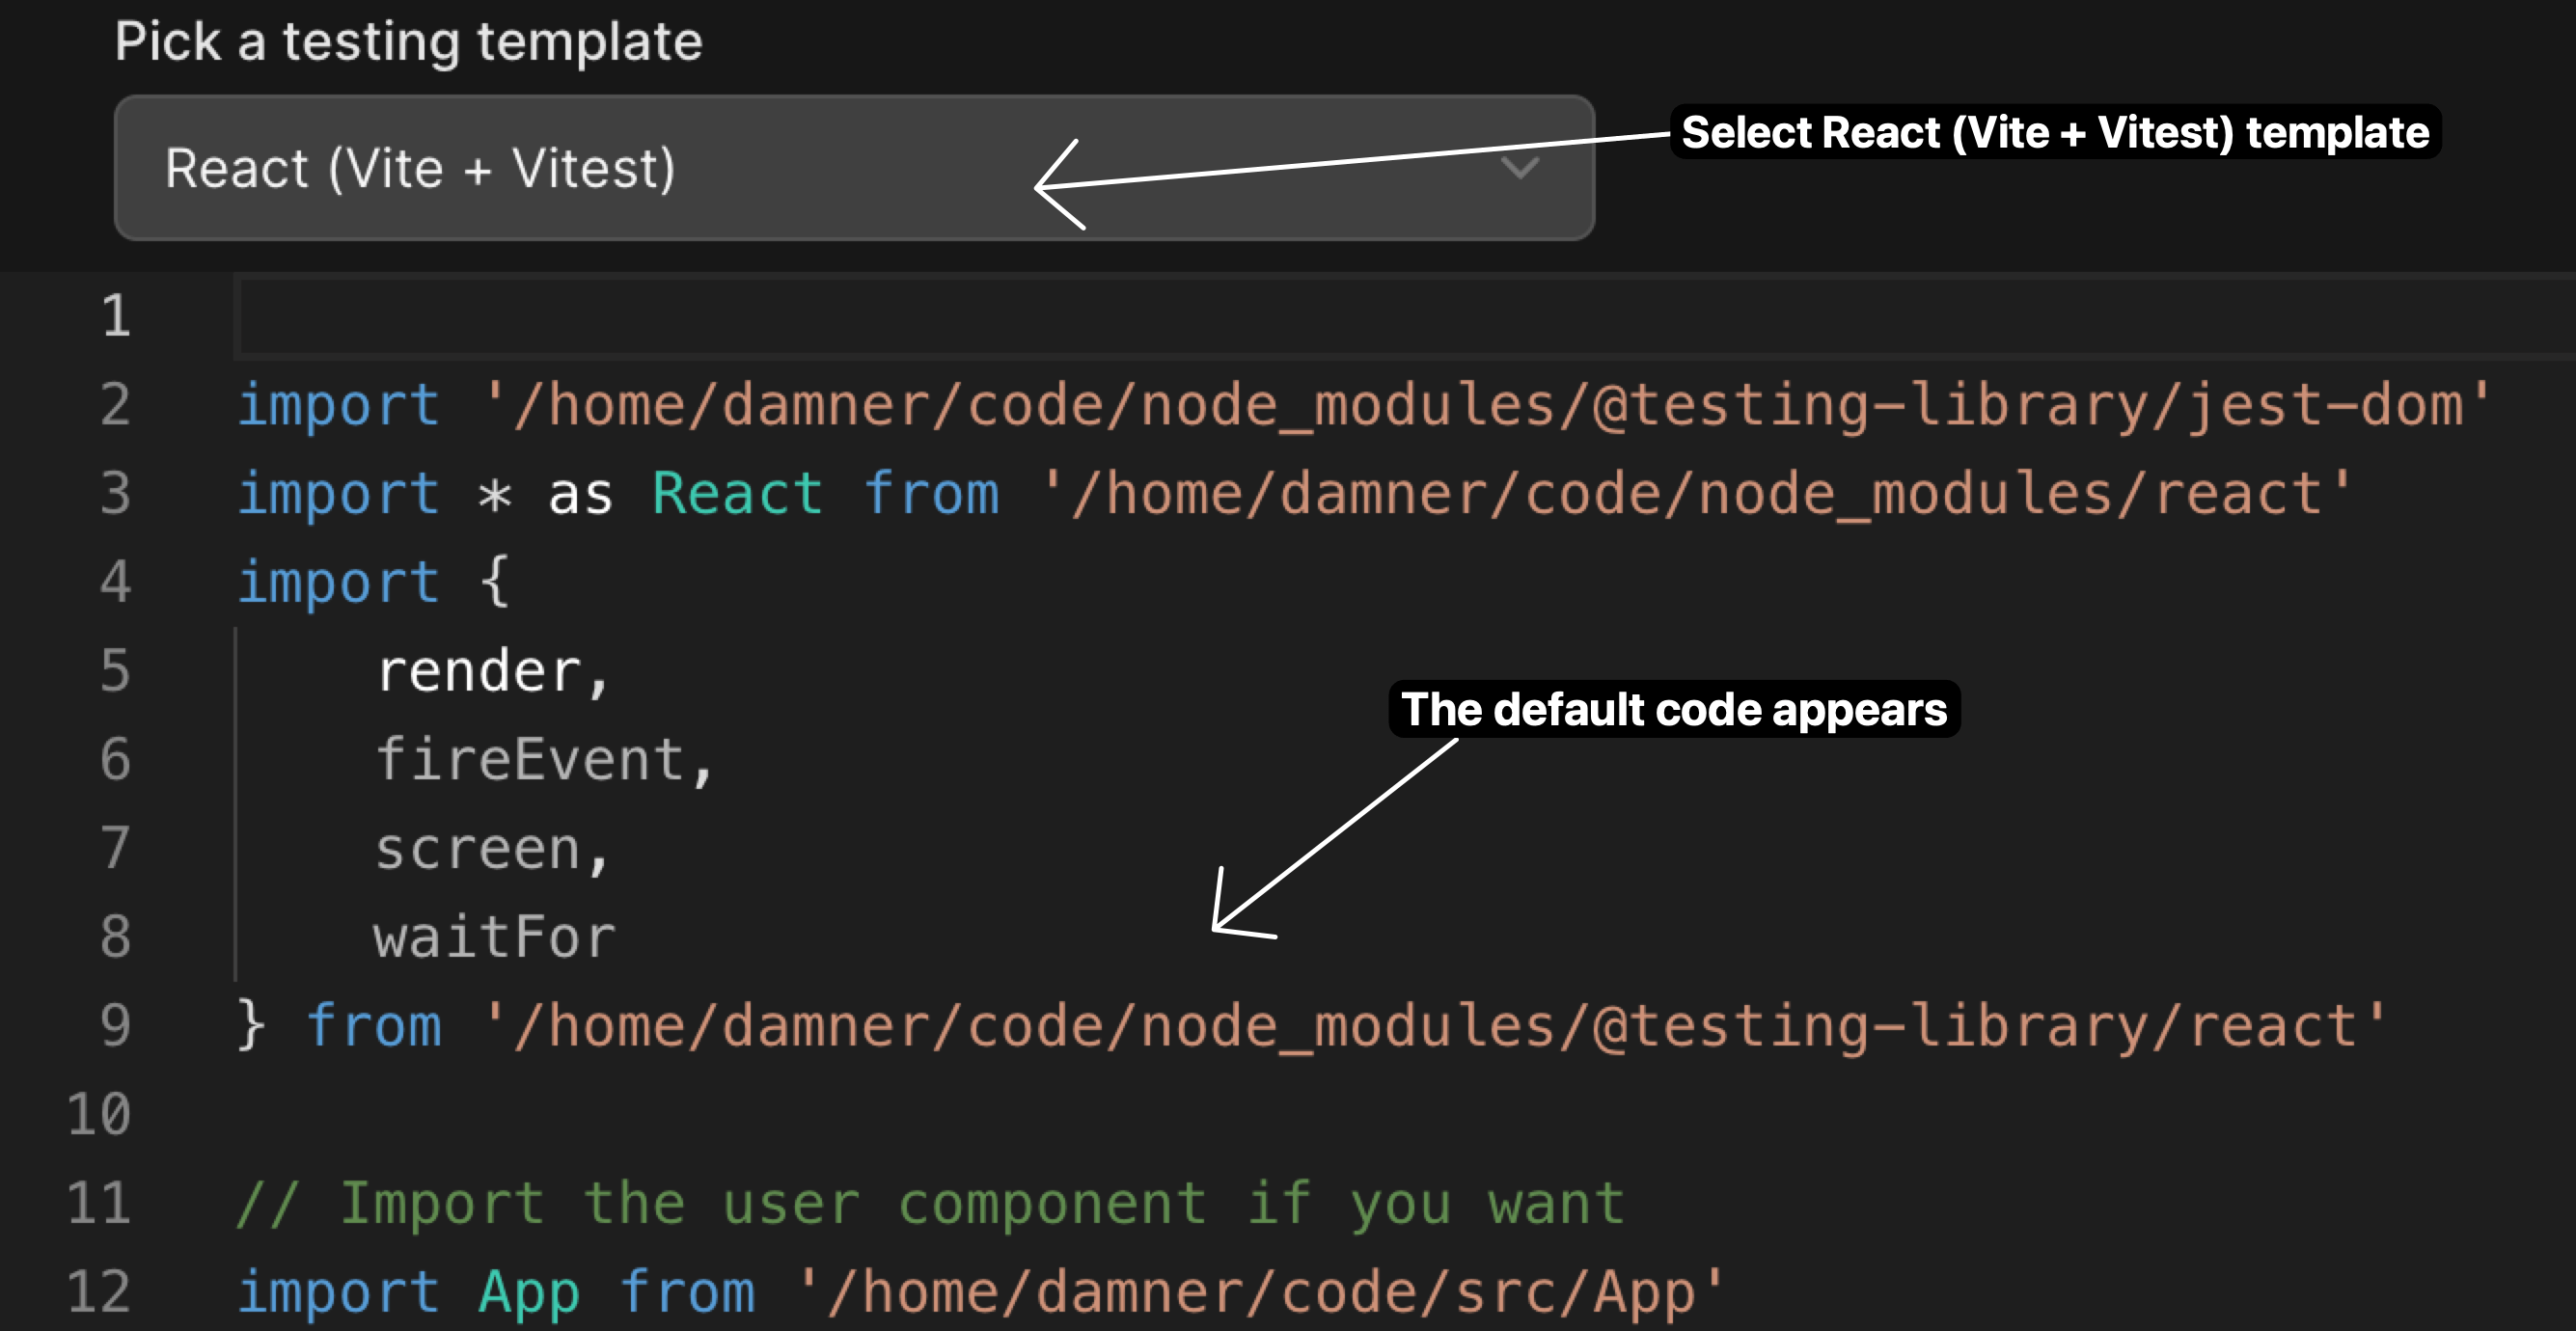2576x1331 pixels.
Task: Click the React (Vite + Vitest) selected text
Action: pyautogui.click(x=420, y=168)
